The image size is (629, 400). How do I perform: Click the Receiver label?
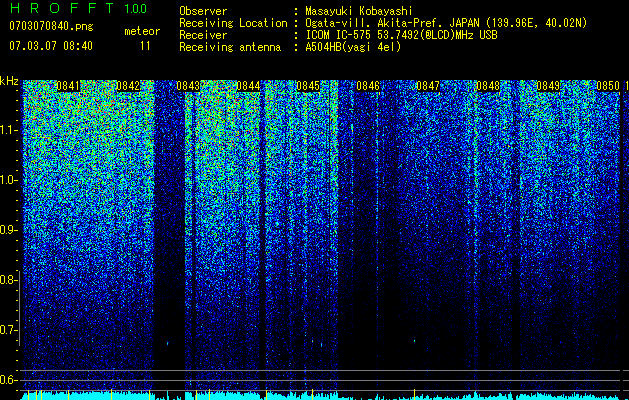203,35
